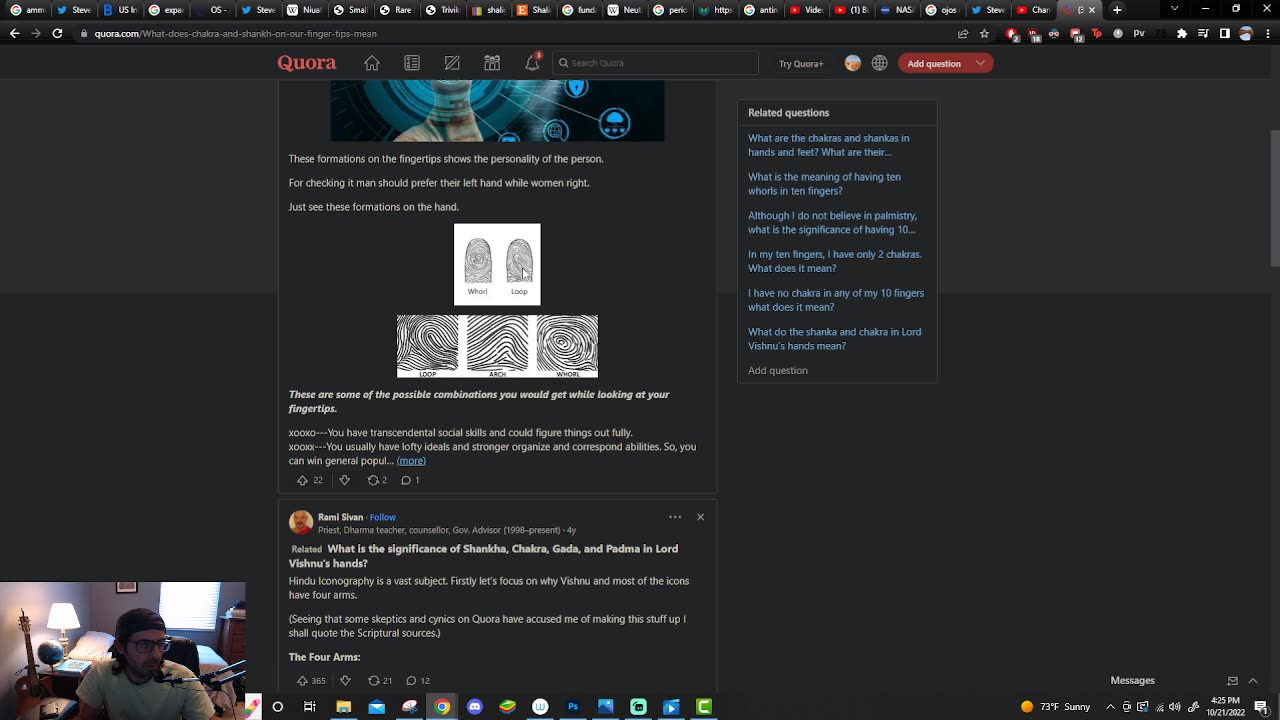Open 'Although I do not believe in palmistry' question
This screenshot has width=1280, height=720.
tap(832, 222)
